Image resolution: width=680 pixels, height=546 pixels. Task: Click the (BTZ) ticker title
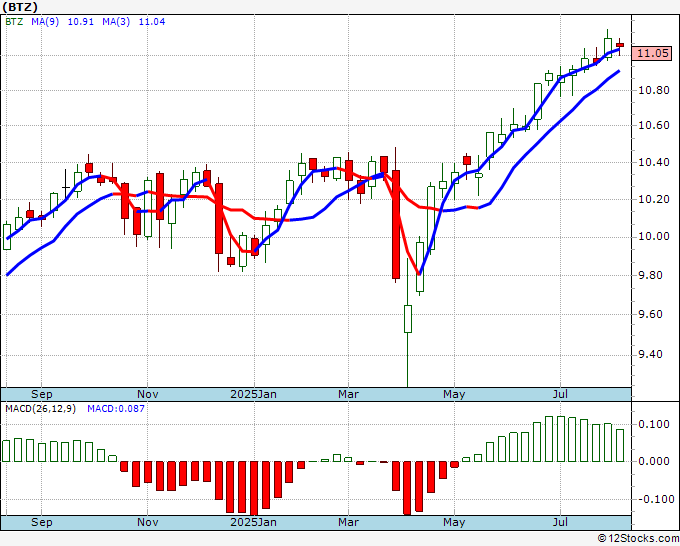20,7
